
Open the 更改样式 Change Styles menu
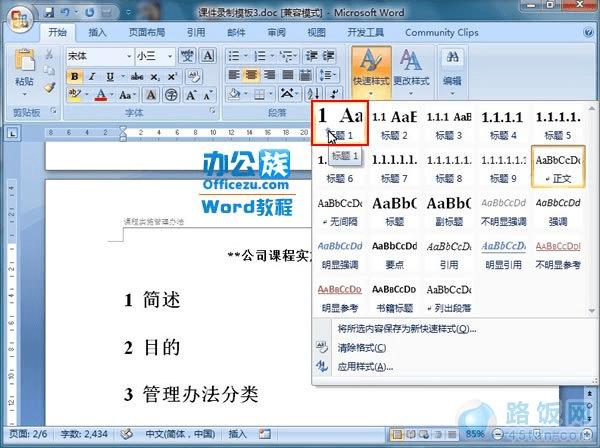(411, 72)
